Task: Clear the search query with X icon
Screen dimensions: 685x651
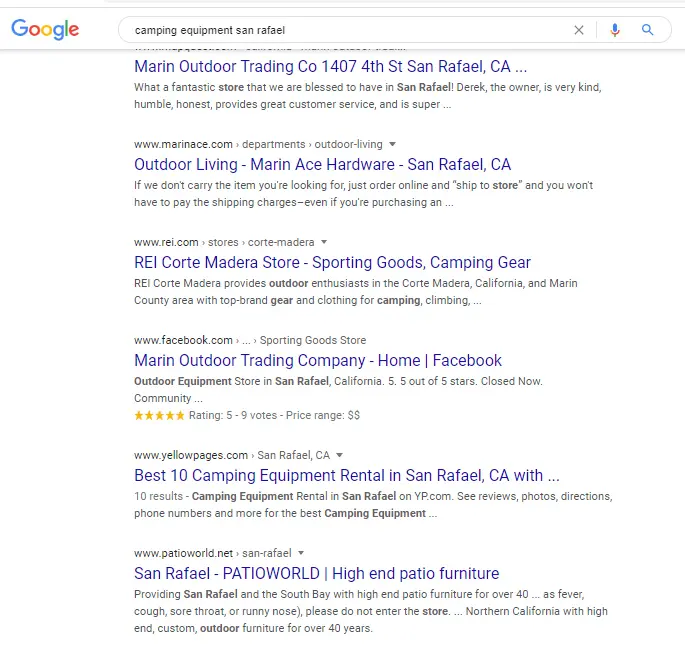Action: tap(579, 30)
